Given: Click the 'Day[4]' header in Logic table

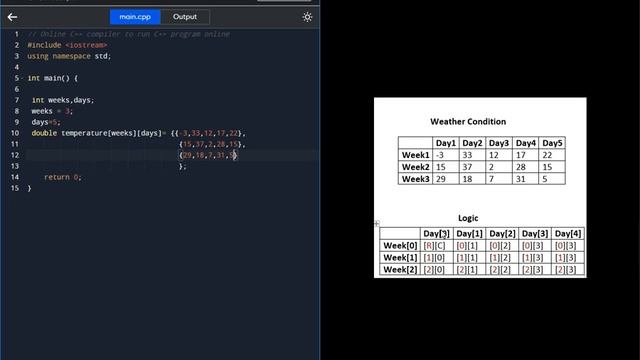Looking at the screenshot, I should coord(568,234).
